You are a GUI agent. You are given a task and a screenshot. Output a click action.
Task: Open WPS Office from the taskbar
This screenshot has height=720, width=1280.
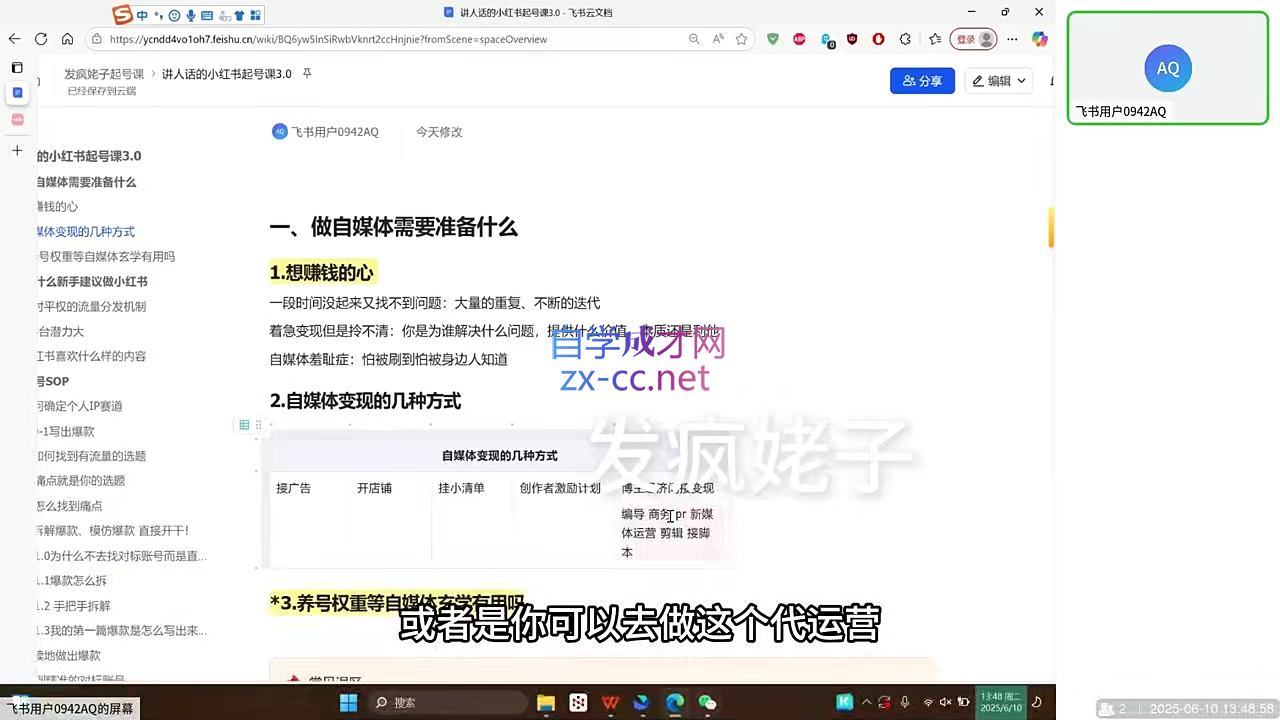tap(610, 703)
